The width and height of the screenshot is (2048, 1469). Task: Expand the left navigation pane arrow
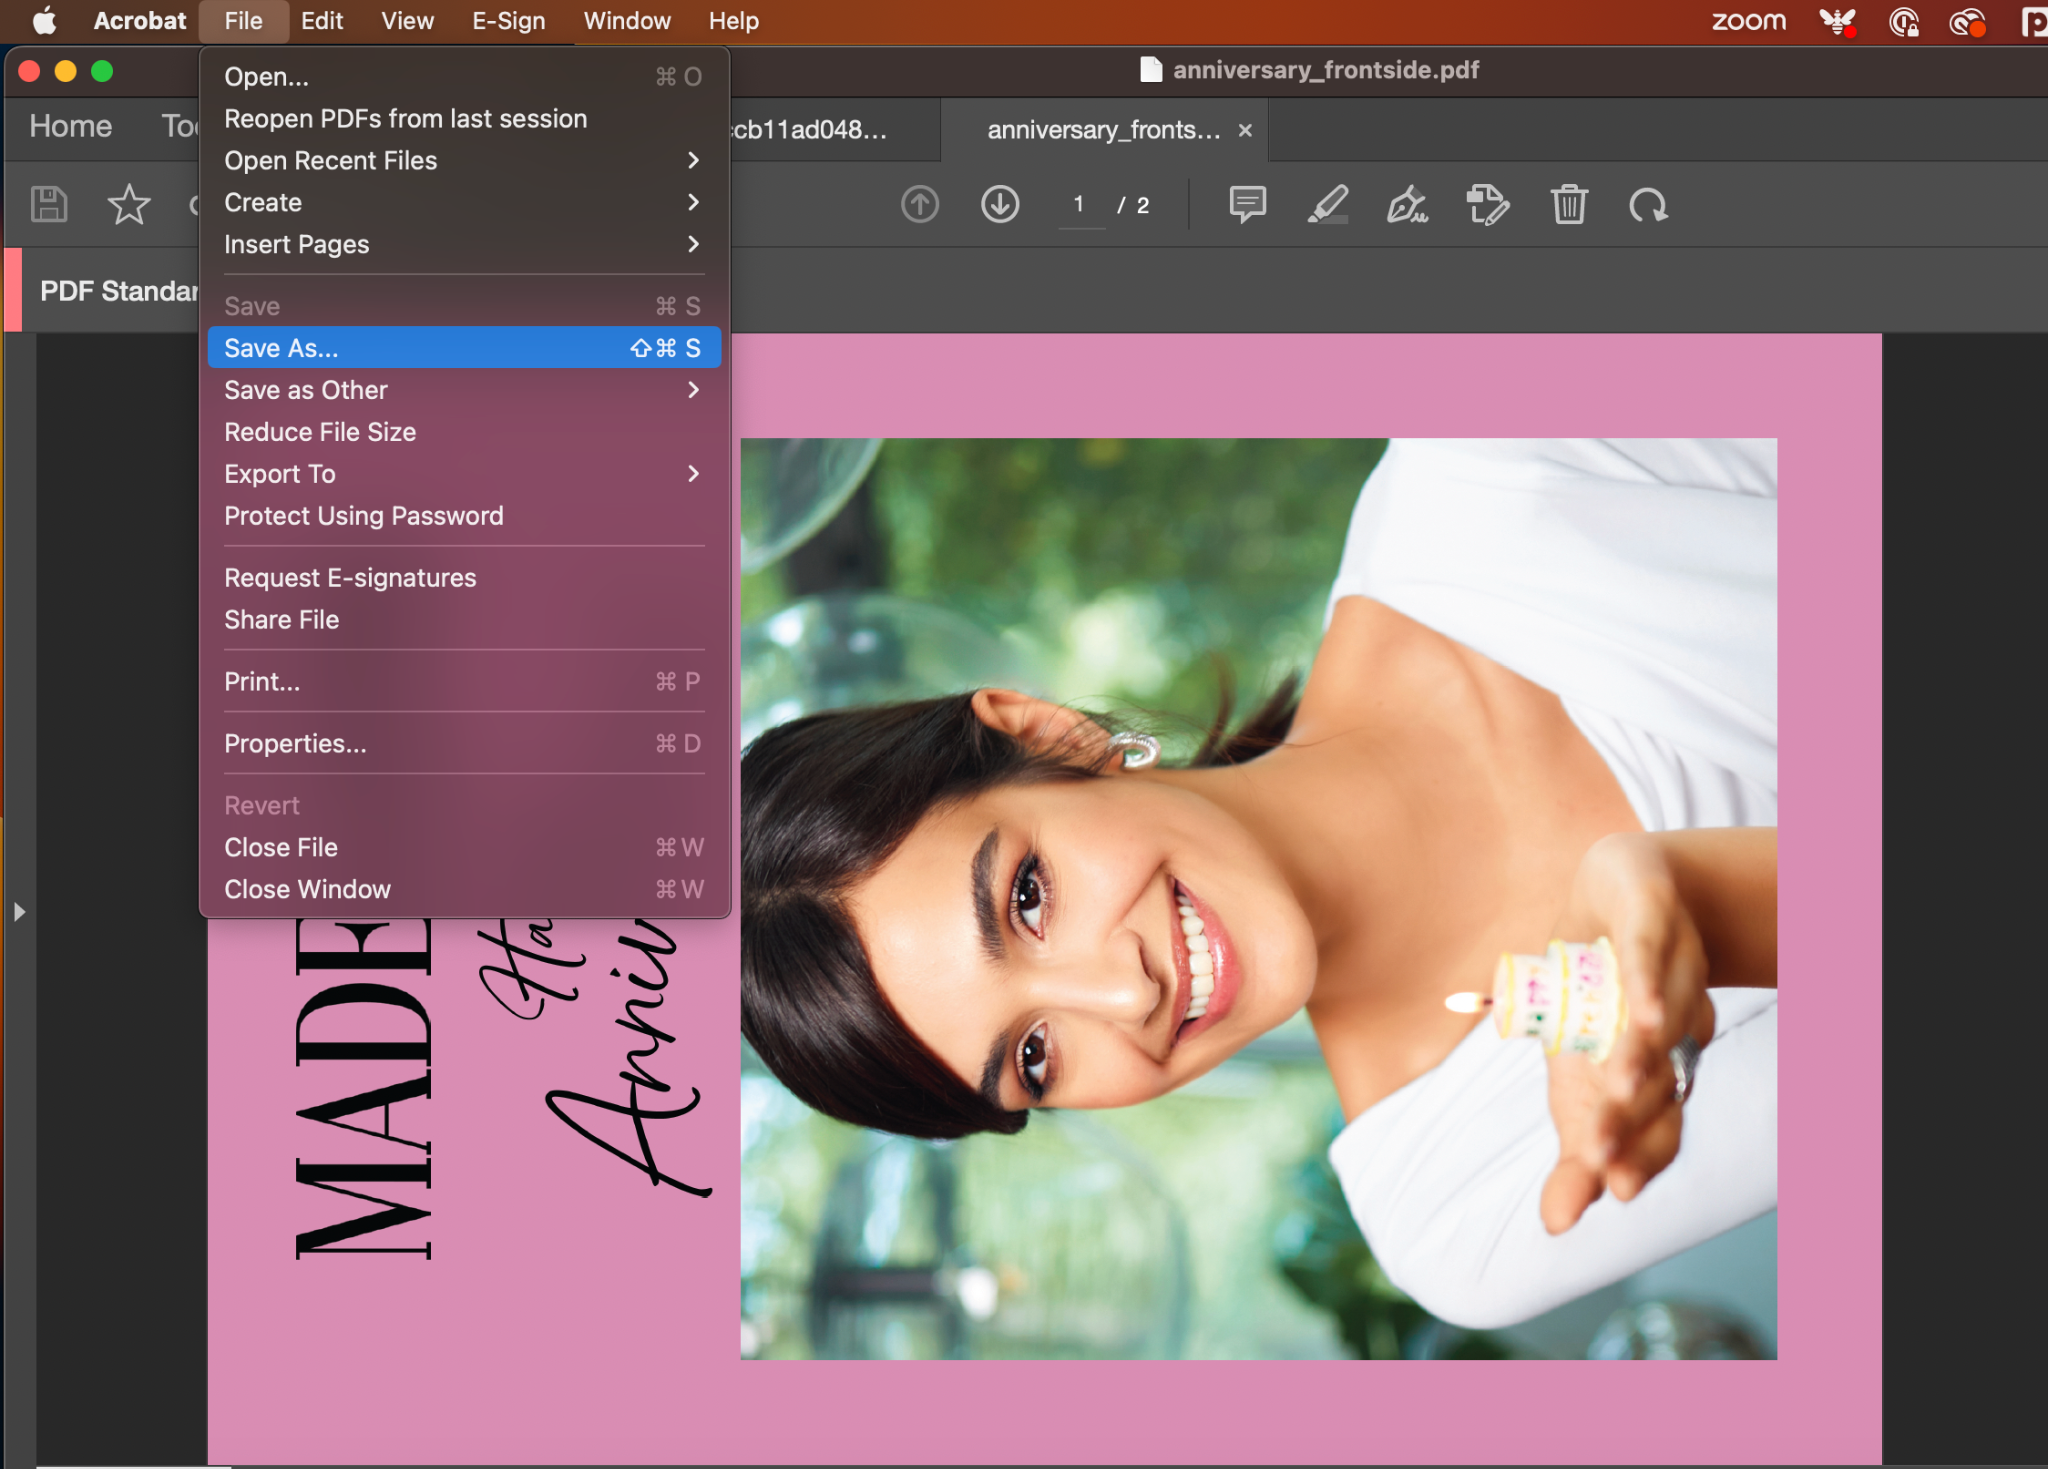click(x=19, y=911)
